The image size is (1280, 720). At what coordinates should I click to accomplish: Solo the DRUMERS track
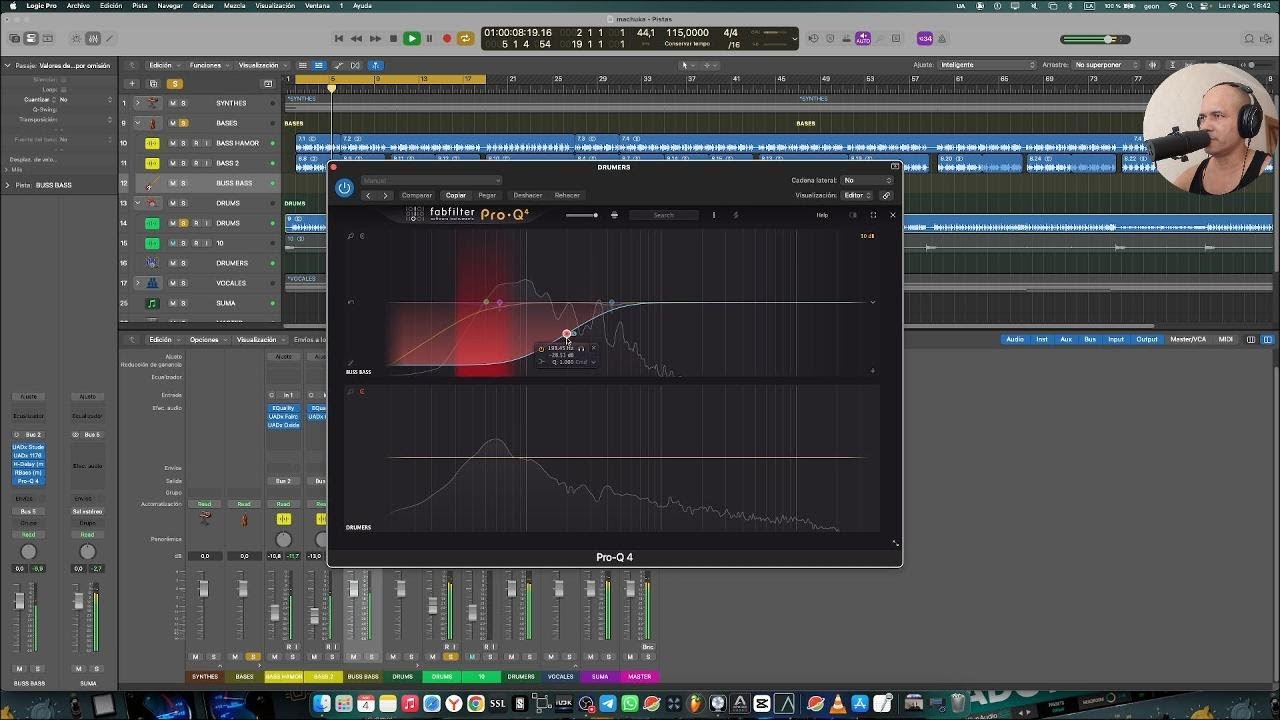[183, 263]
